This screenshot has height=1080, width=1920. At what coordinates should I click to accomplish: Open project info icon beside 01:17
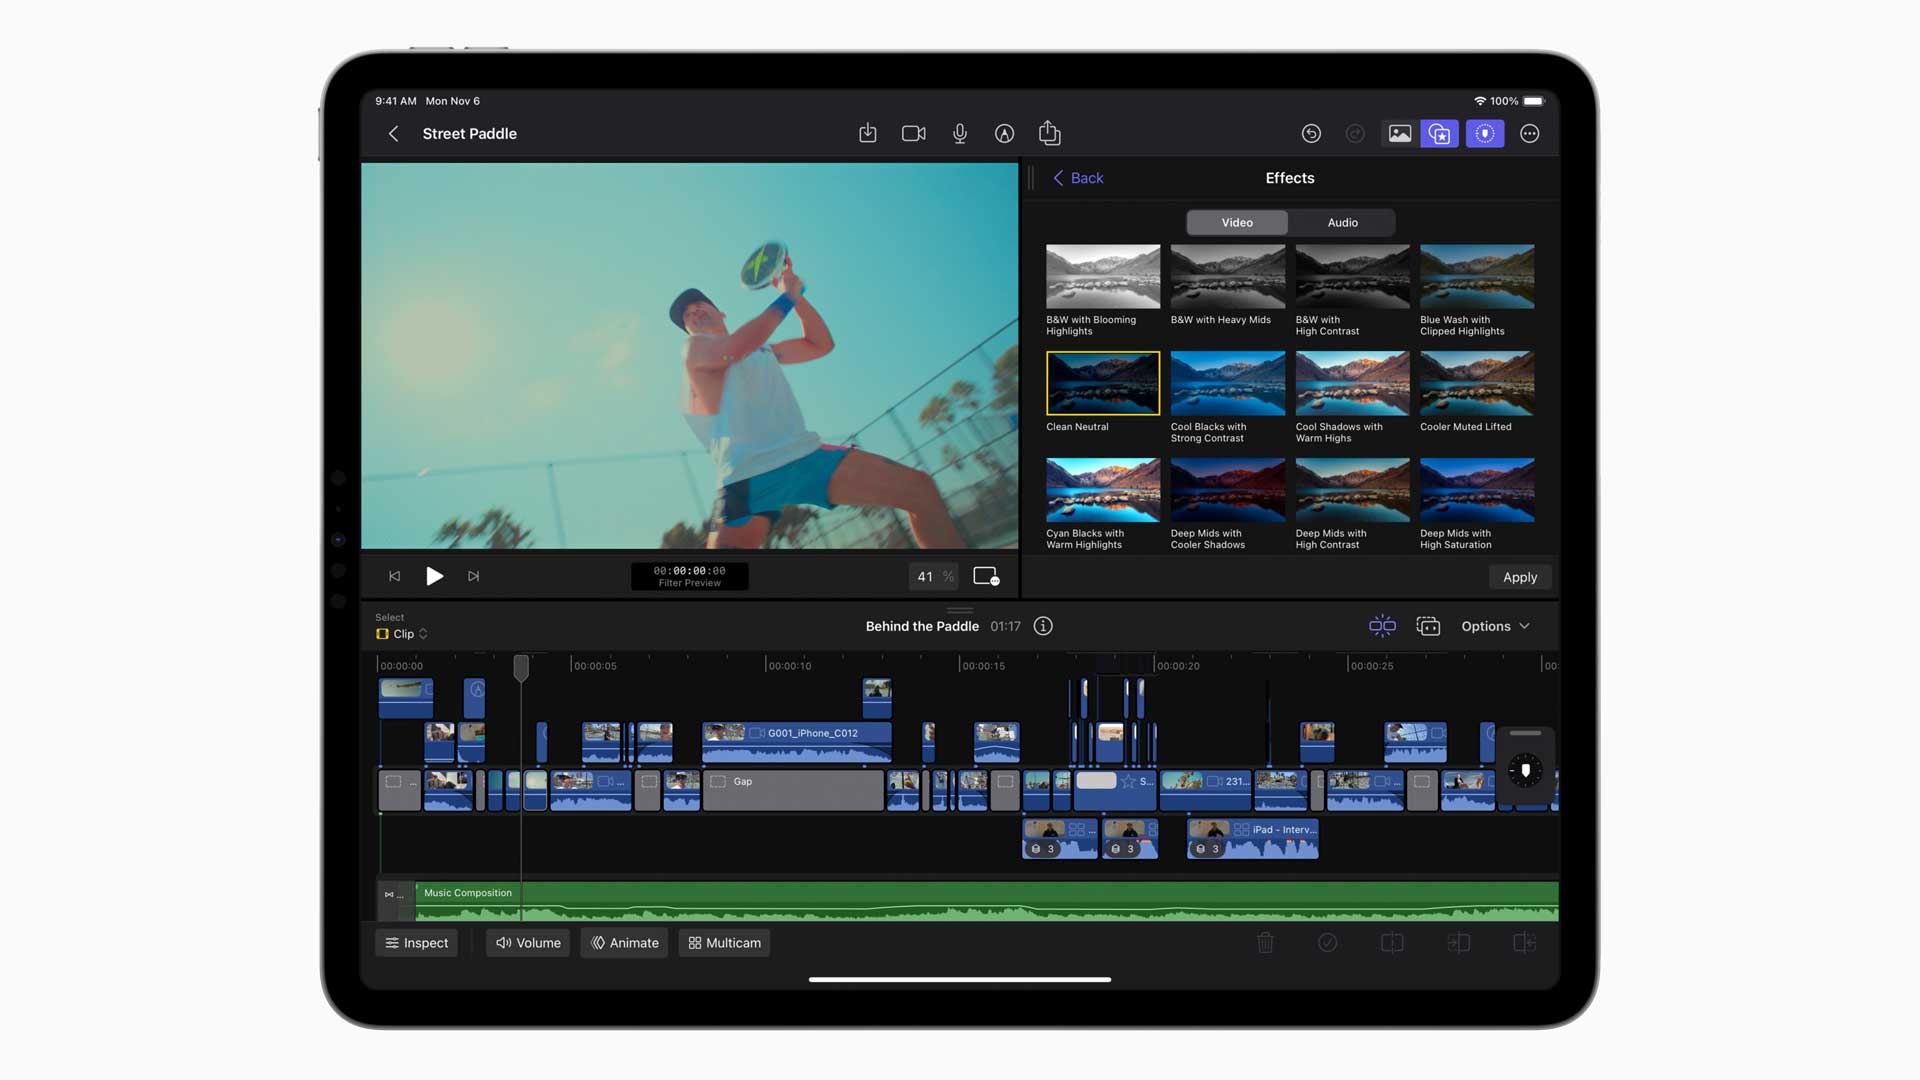[x=1043, y=626]
